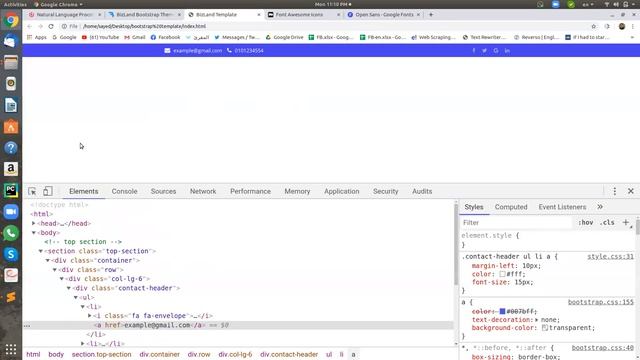Open DevTools three-dot customize menu
This screenshot has width=640, height=360.
pyautogui.click(x=615, y=191)
